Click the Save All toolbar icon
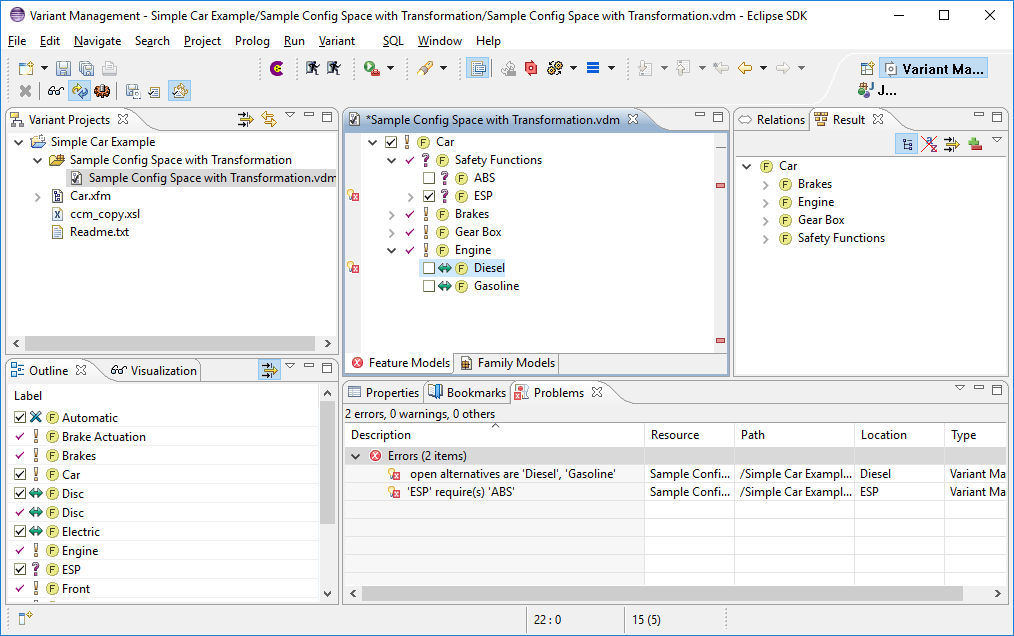Viewport: 1014px width, 636px height. click(x=86, y=68)
